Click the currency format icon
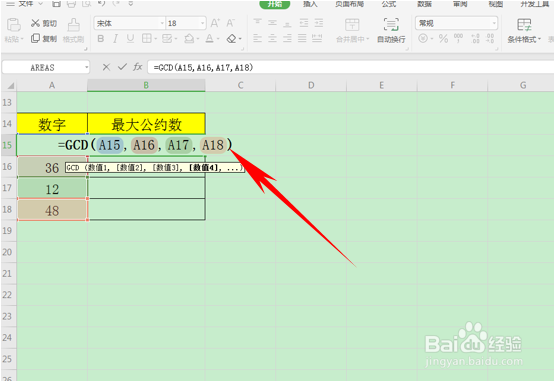Image resolution: width=554 pixels, height=381 pixels. [423, 38]
